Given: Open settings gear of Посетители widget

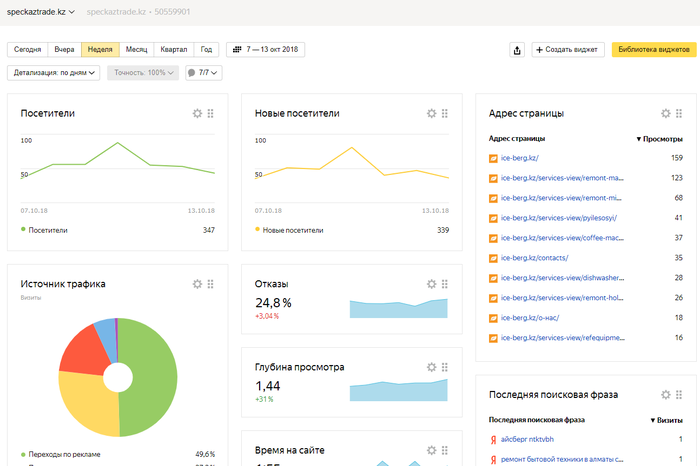Looking at the screenshot, I should 197,114.
